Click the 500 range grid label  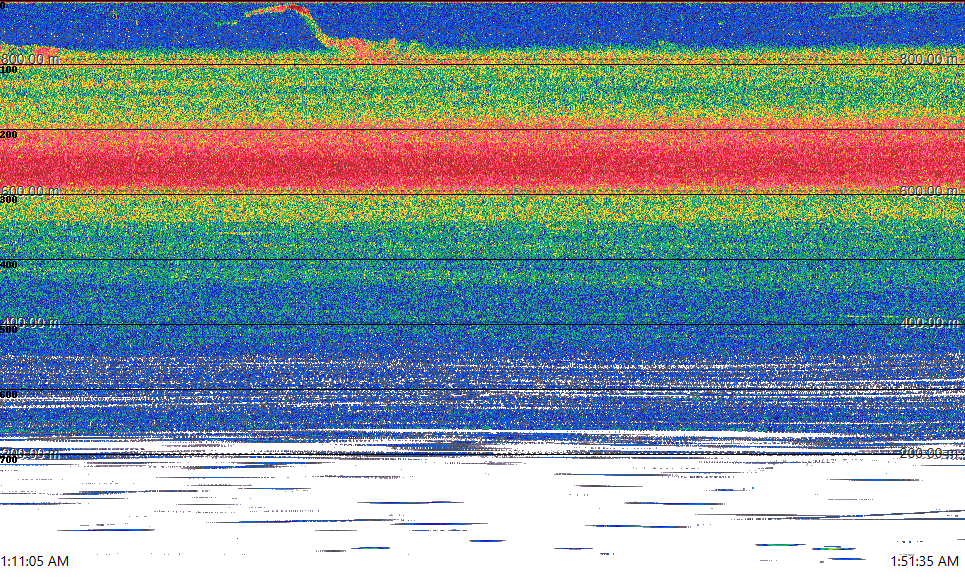(9, 329)
